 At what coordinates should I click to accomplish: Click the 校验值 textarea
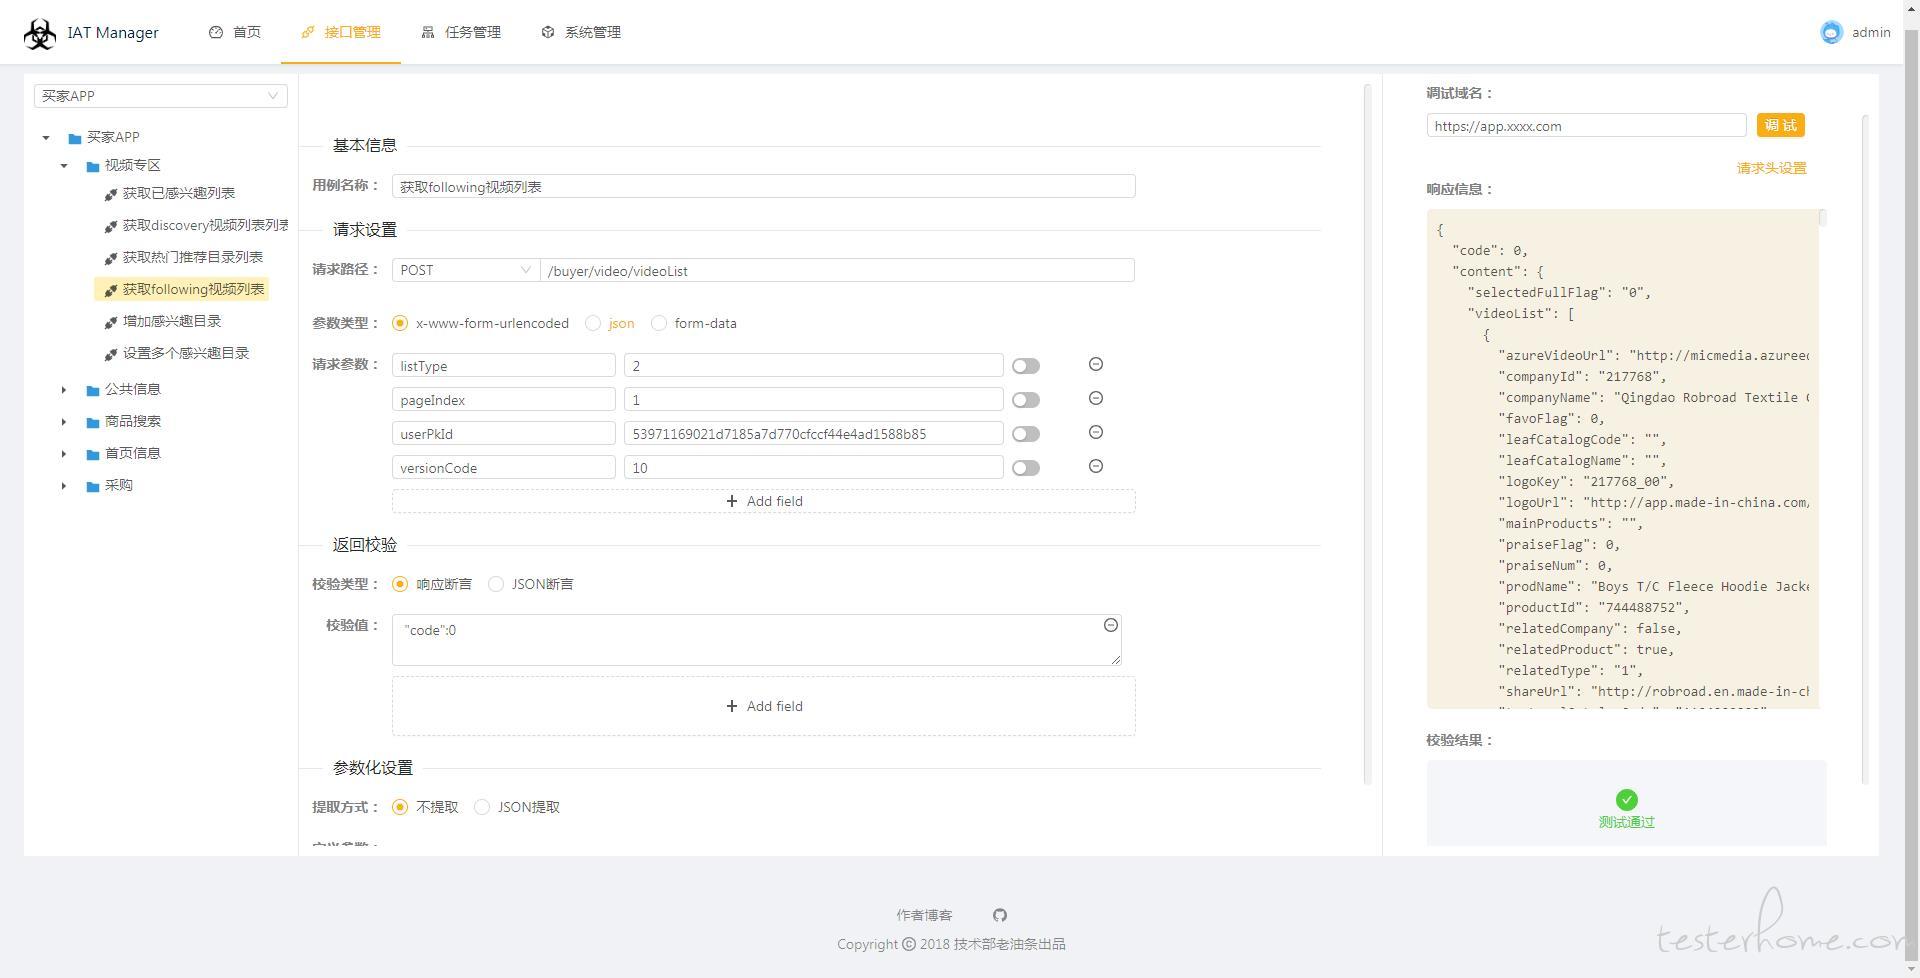[x=756, y=640]
